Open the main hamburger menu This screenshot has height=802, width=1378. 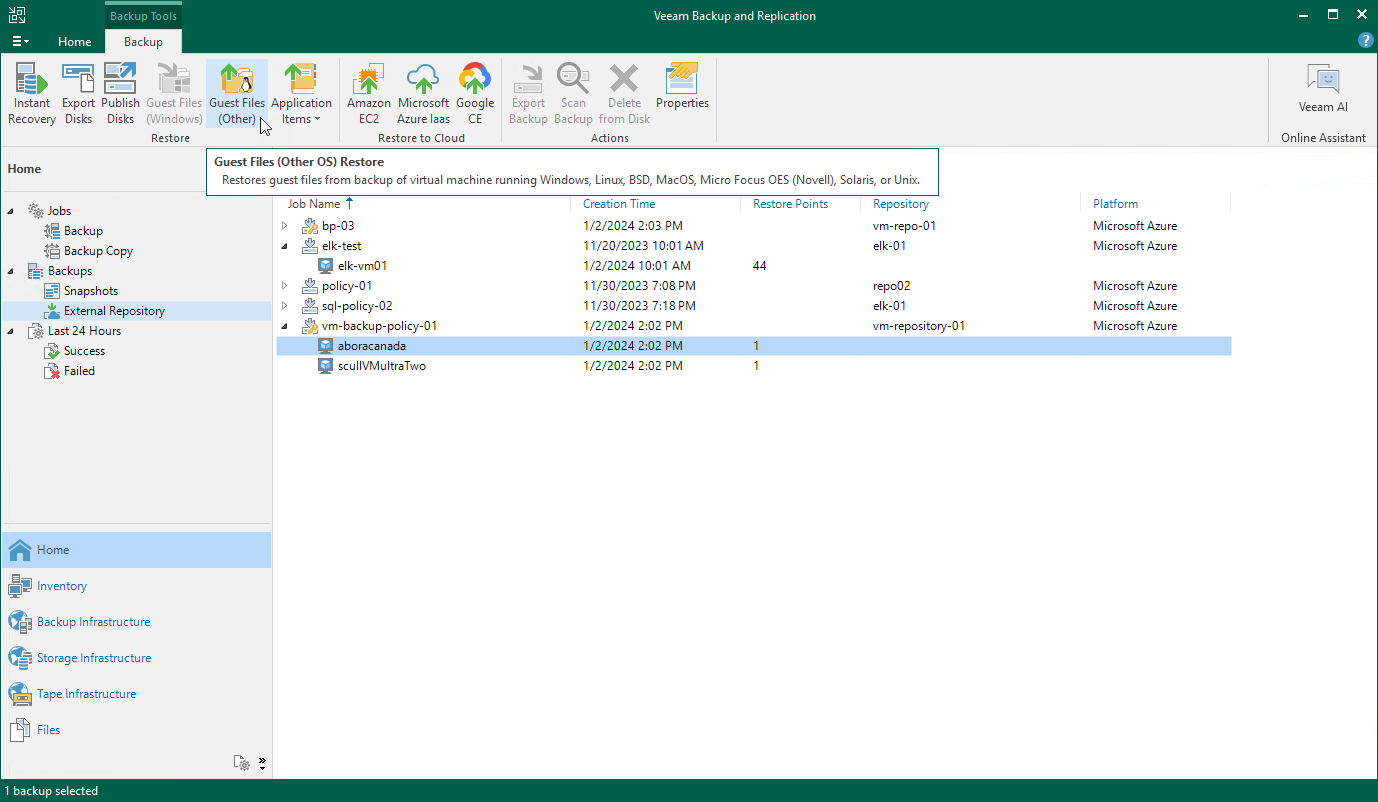pyautogui.click(x=20, y=41)
